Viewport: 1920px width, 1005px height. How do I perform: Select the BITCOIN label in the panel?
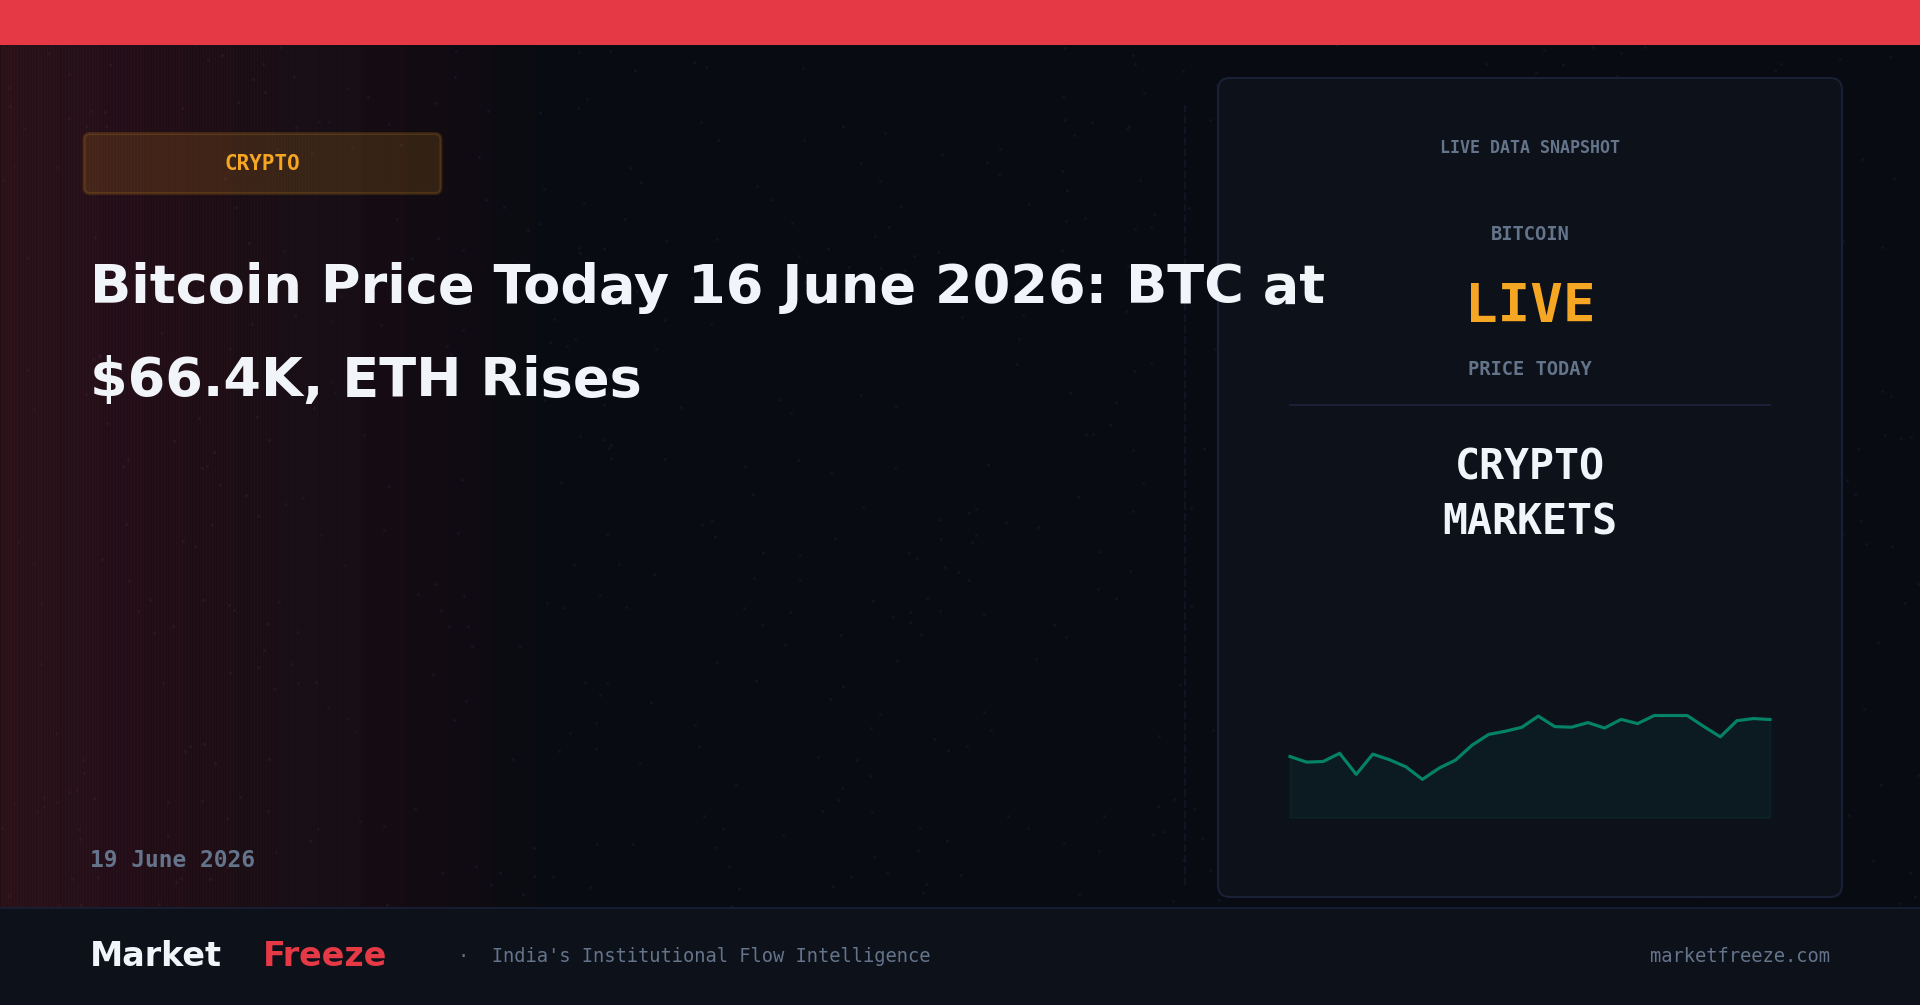(1529, 234)
